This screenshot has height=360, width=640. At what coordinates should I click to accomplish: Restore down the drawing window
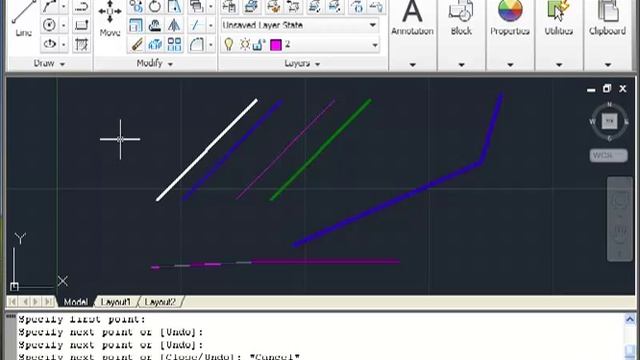click(607, 89)
